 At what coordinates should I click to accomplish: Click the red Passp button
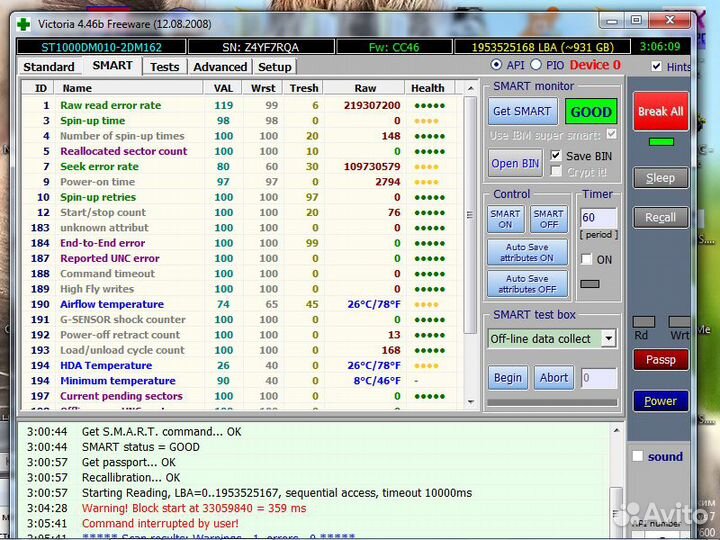coord(660,360)
